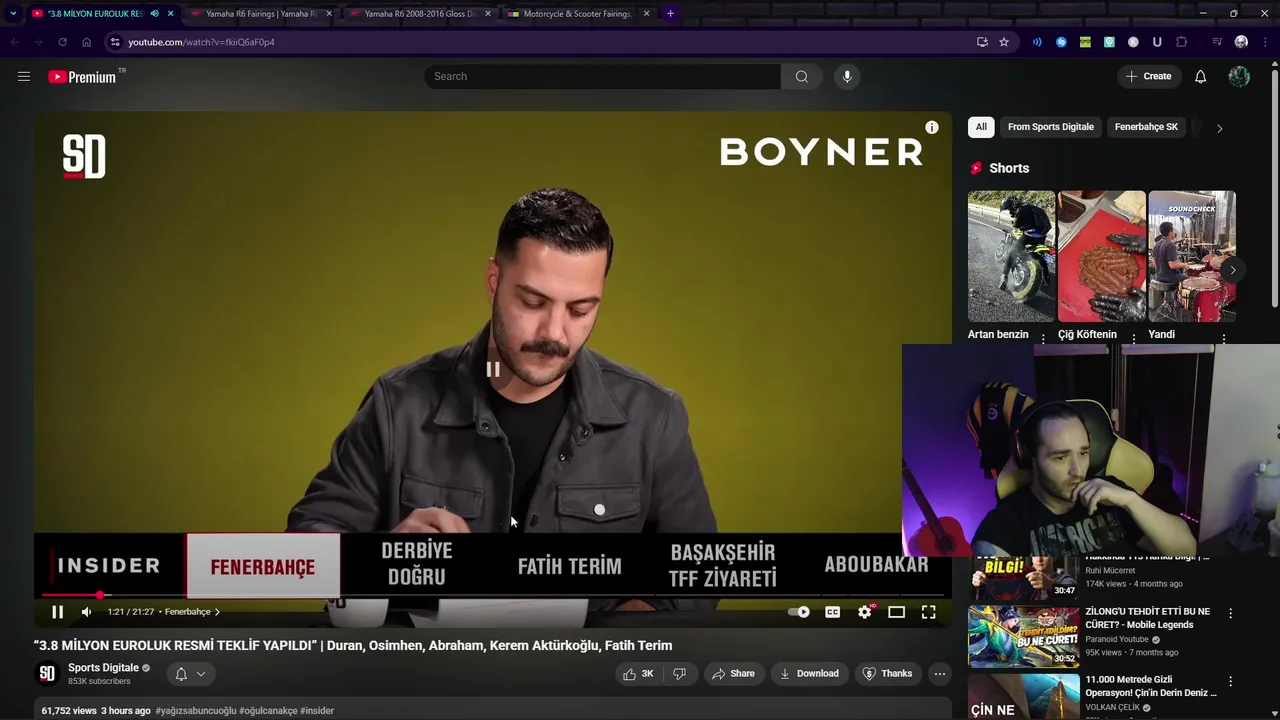Open player settings gear
The image size is (1280, 720).
865,612
